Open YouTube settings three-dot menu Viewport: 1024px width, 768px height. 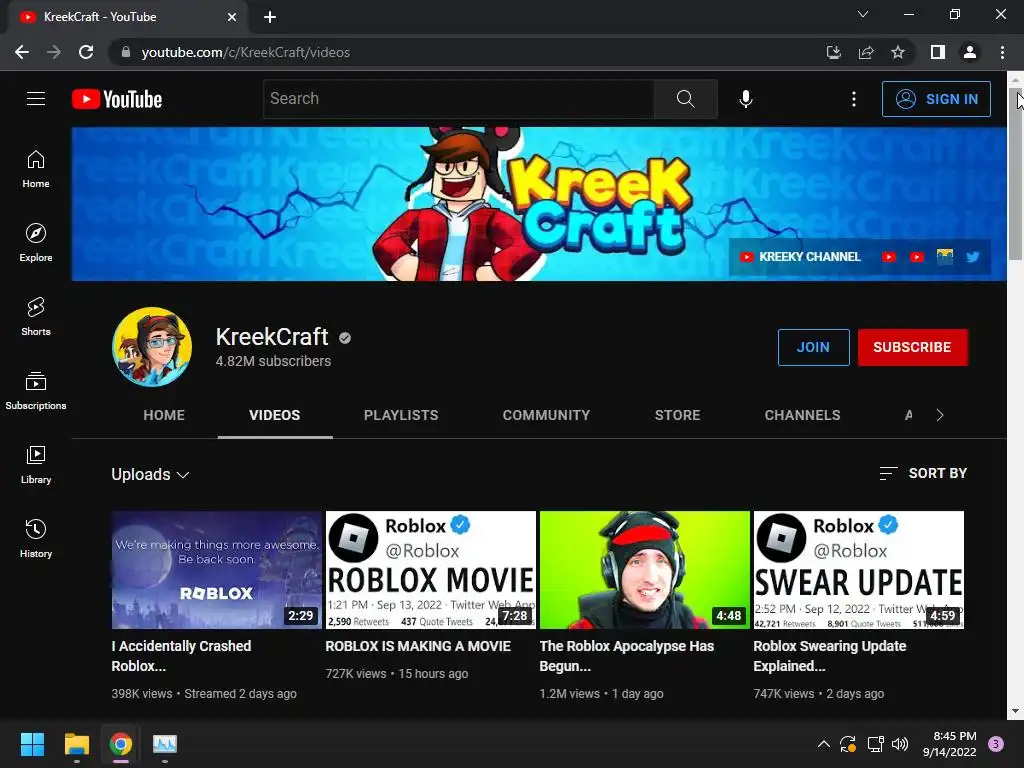pos(854,99)
